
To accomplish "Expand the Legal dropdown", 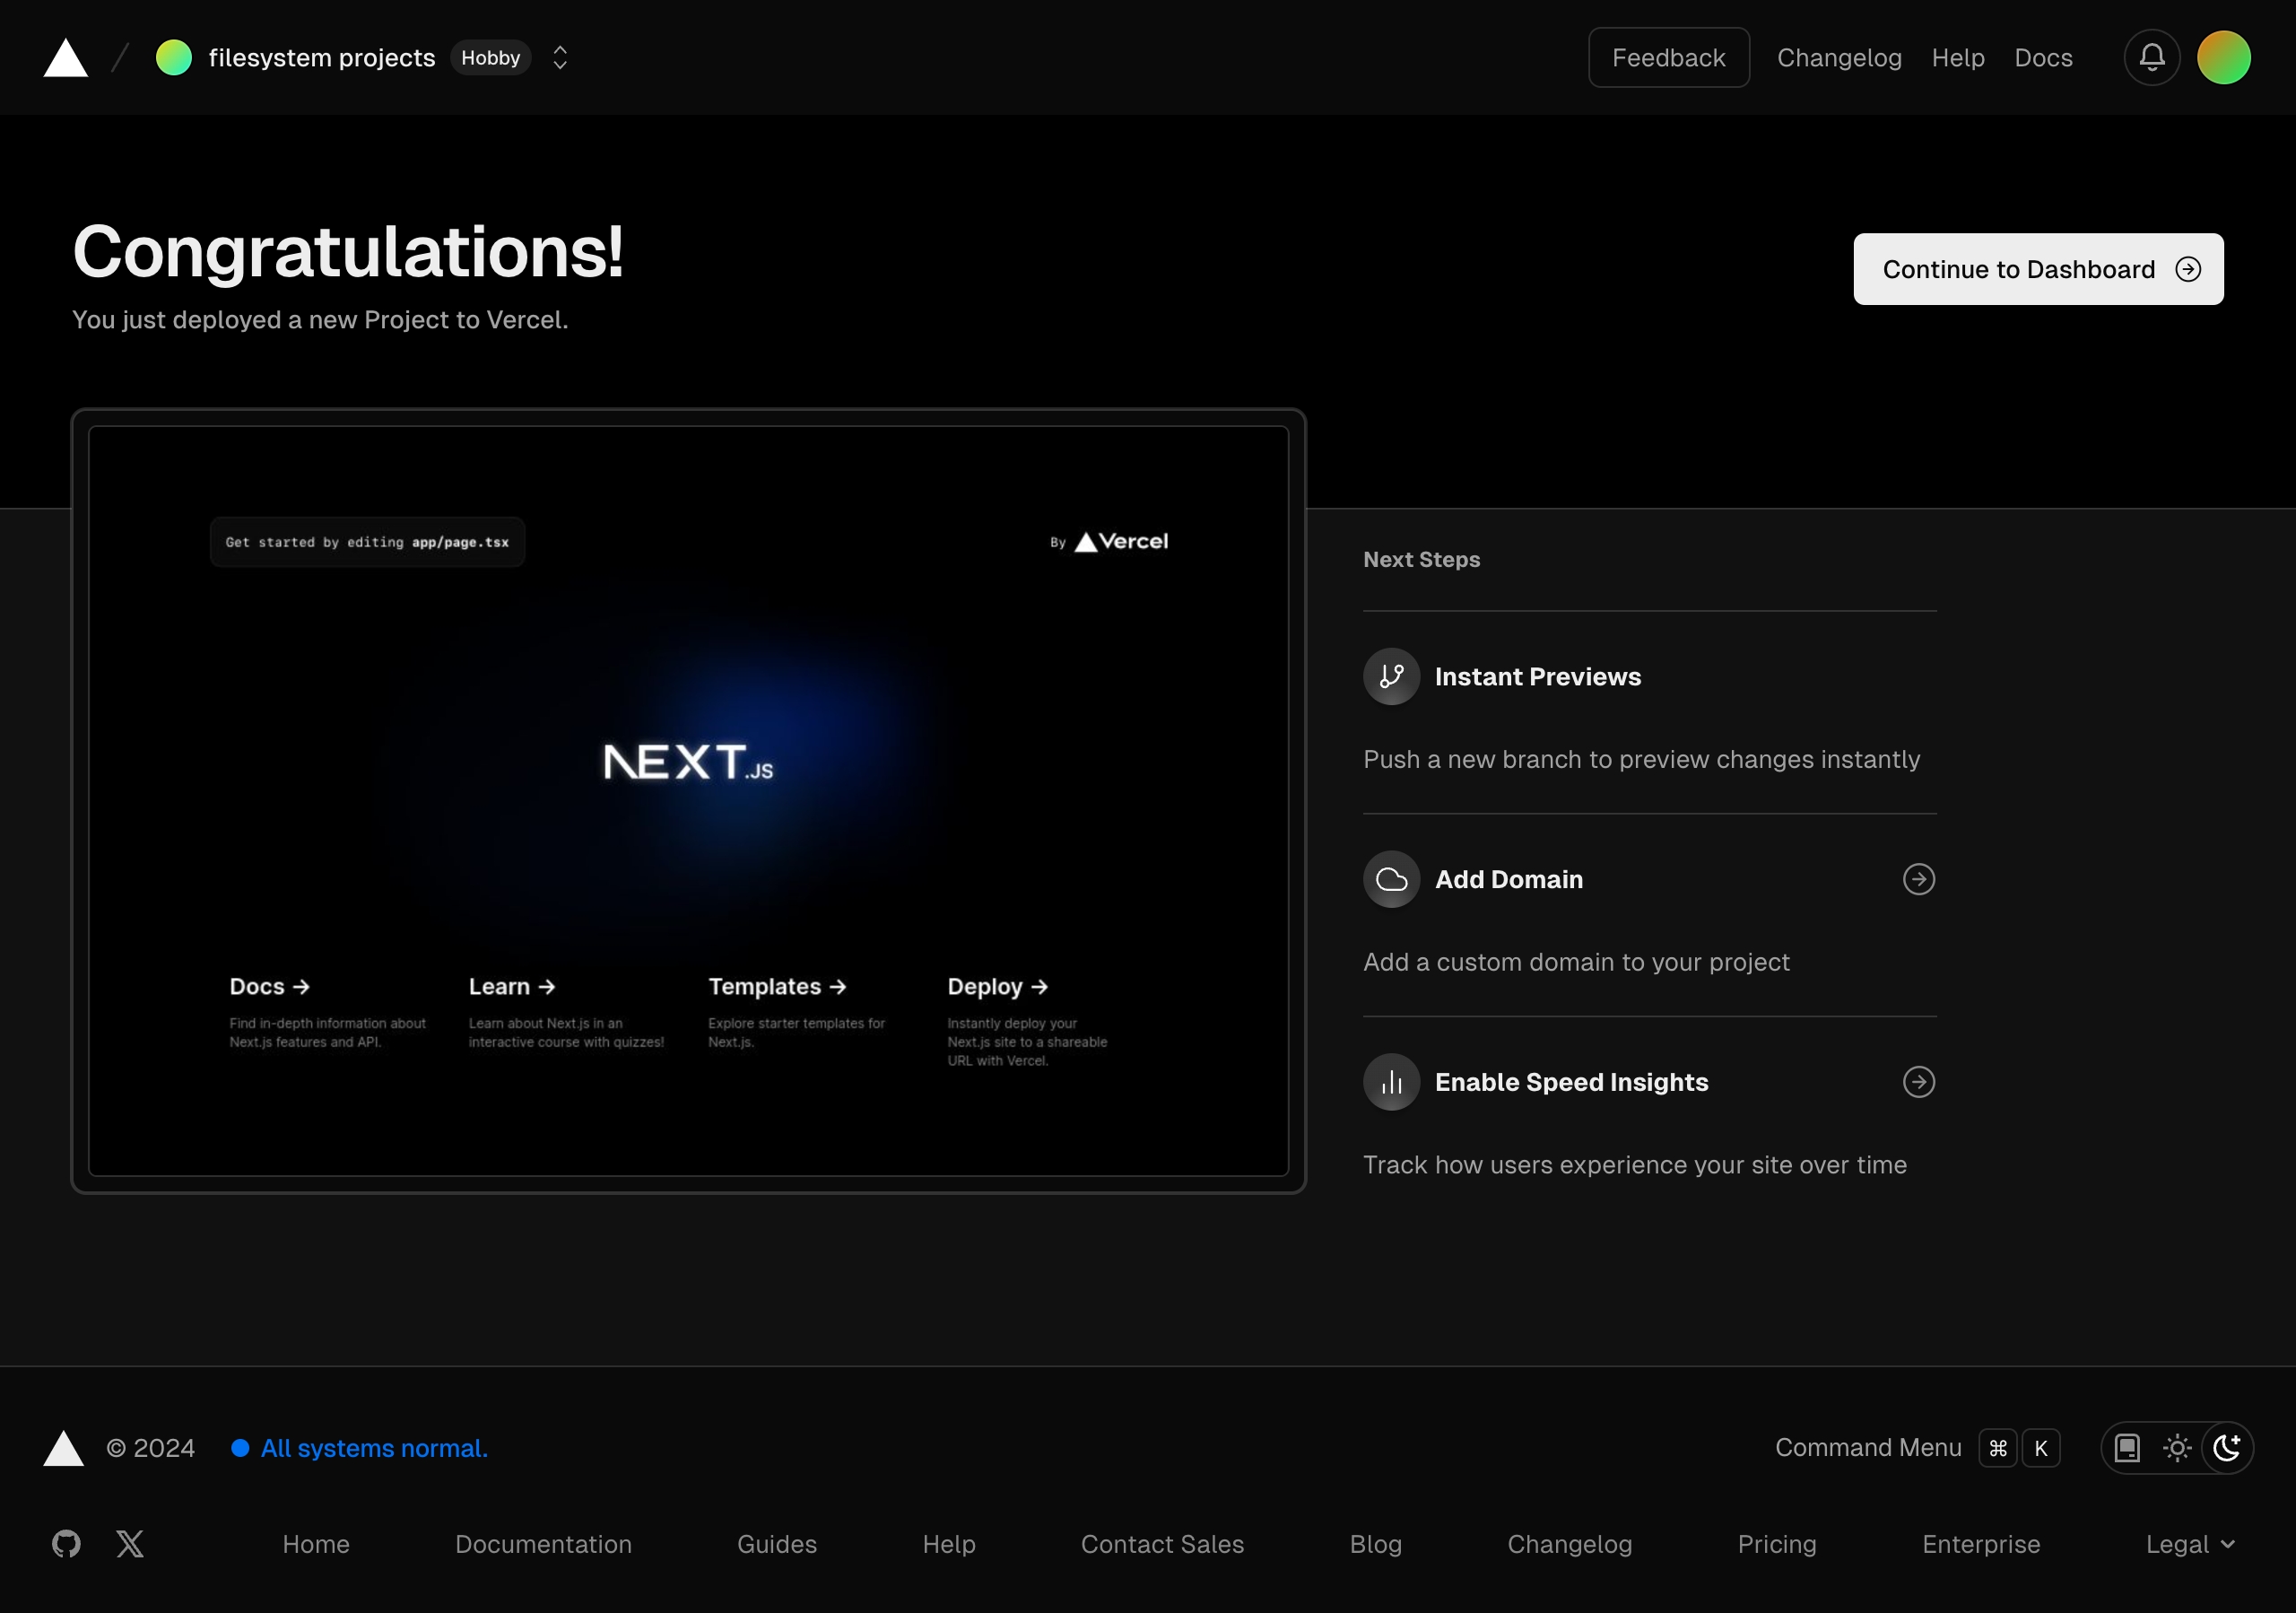I will pyautogui.click(x=2190, y=1544).
